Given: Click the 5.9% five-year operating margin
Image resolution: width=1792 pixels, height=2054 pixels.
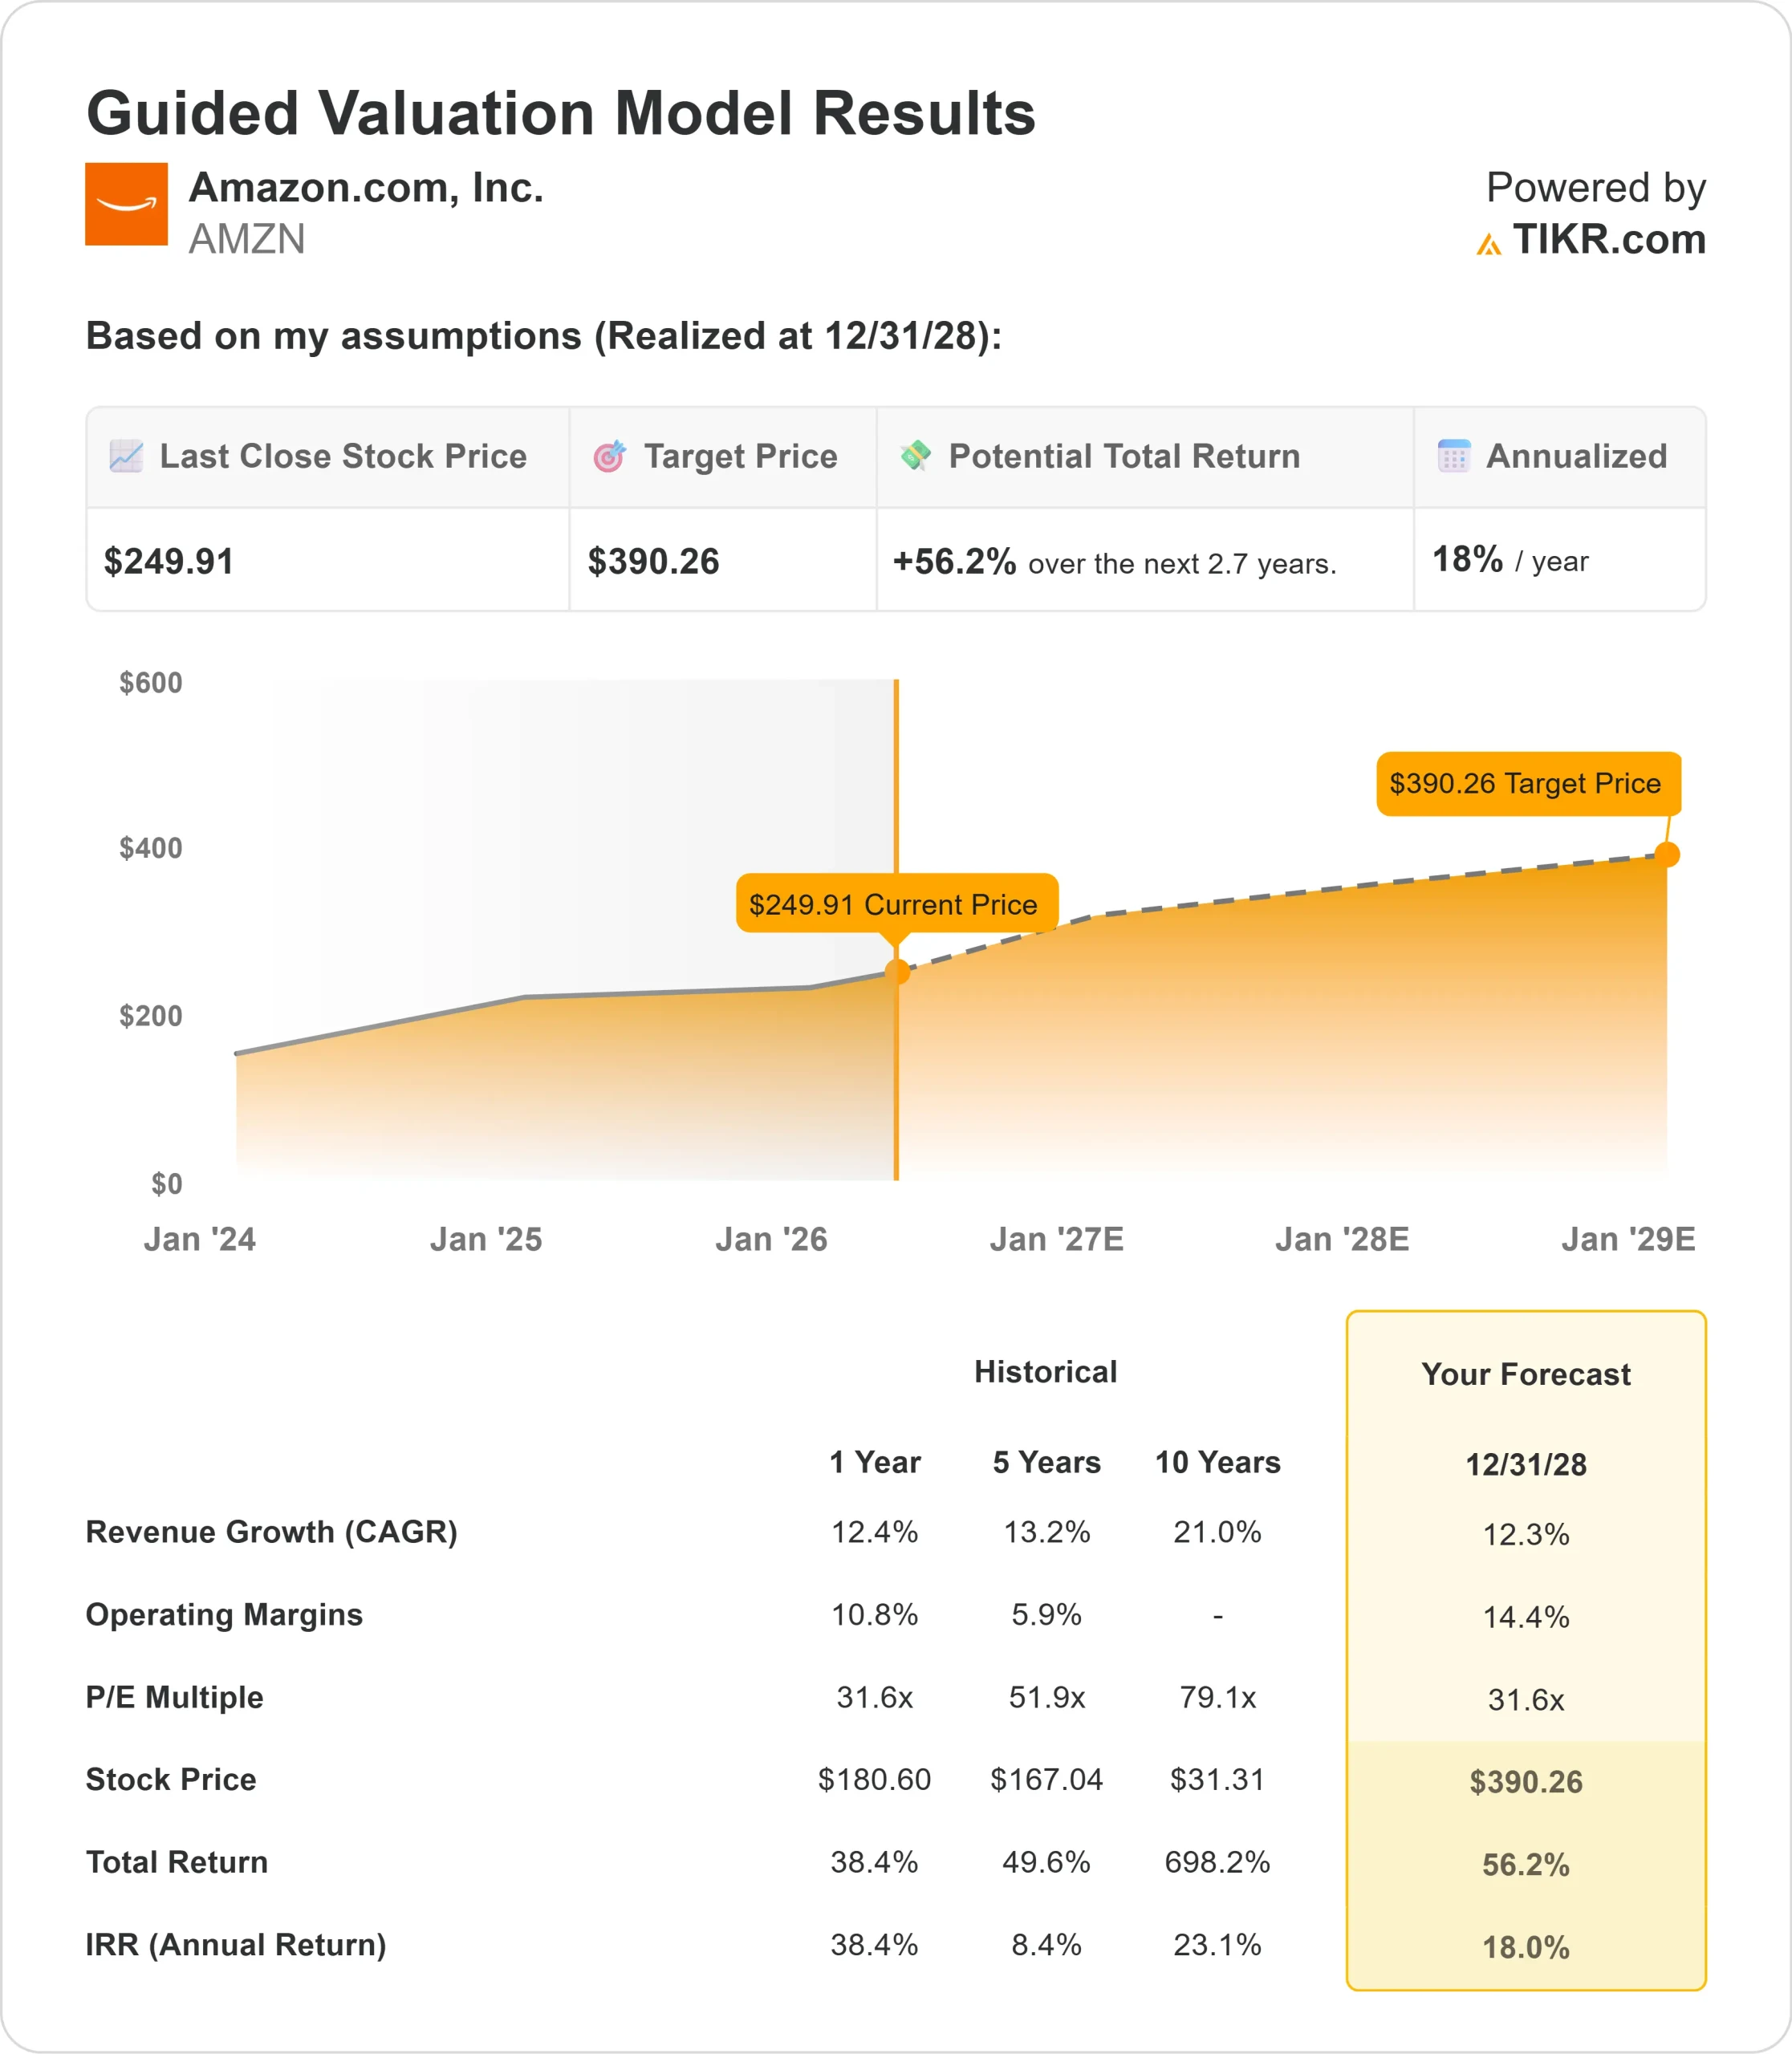Looking at the screenshot, I should [x=1047, y=1615].
